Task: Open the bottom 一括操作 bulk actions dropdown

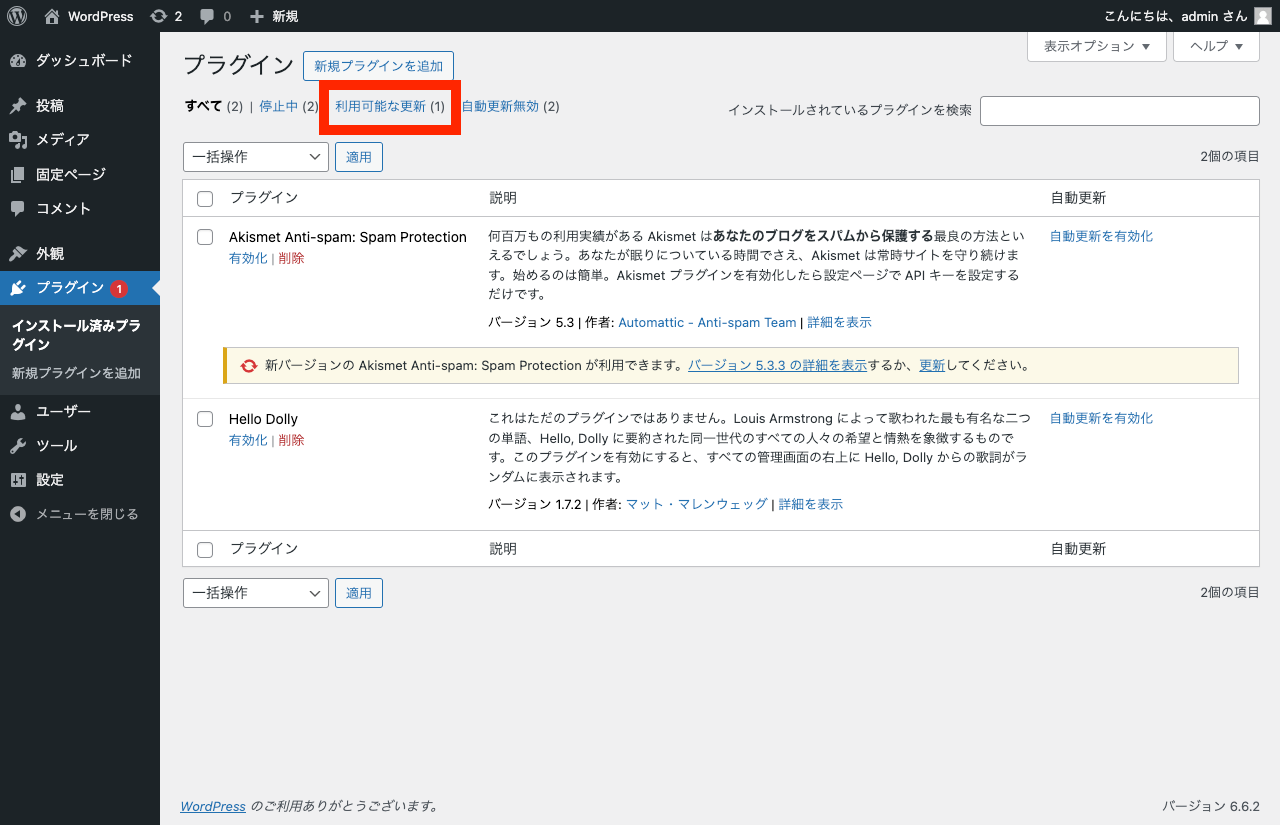Action: coord(256,593)
